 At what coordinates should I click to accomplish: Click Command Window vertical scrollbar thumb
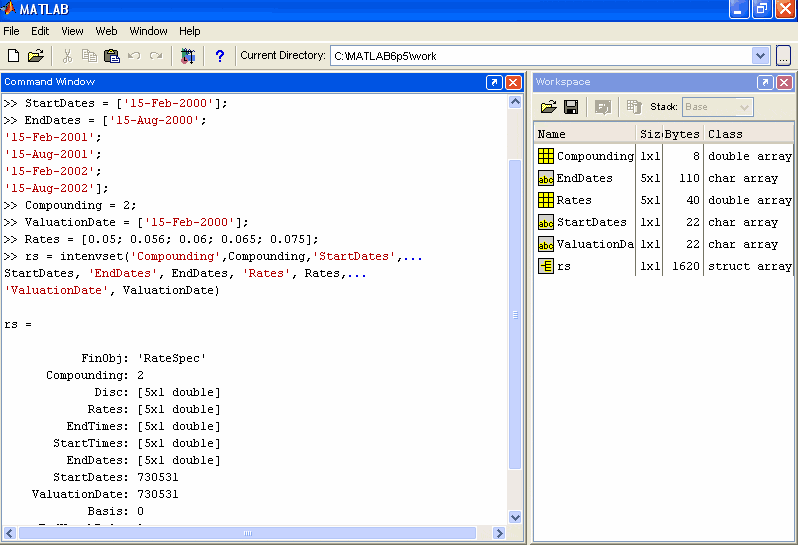(515, 314)
